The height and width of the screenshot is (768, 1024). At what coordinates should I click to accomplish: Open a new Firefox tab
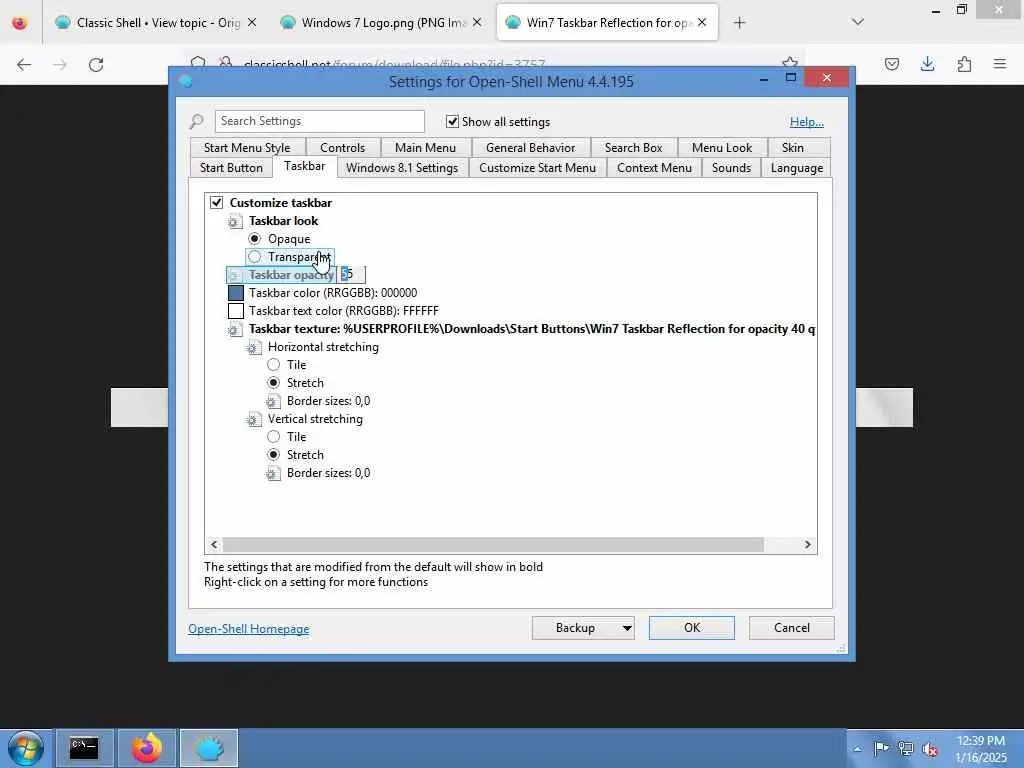(x=739, y=23)
